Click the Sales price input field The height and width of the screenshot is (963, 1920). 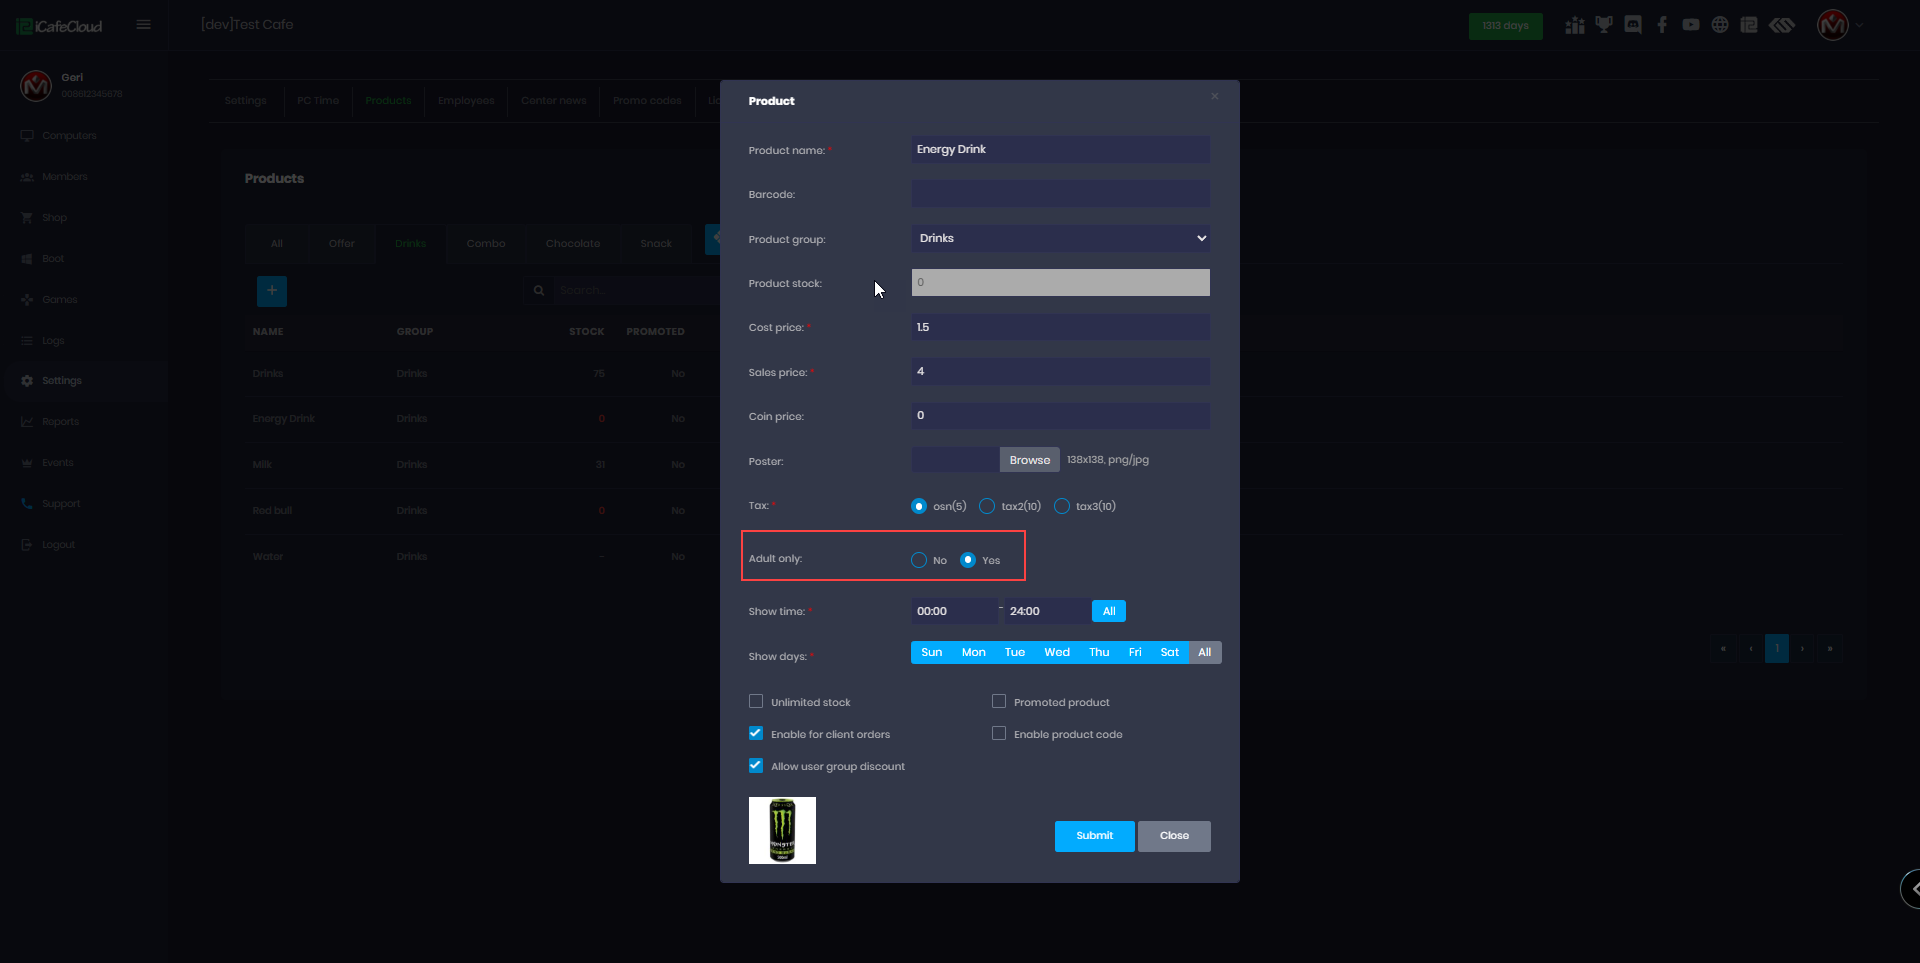(1061, 372)
